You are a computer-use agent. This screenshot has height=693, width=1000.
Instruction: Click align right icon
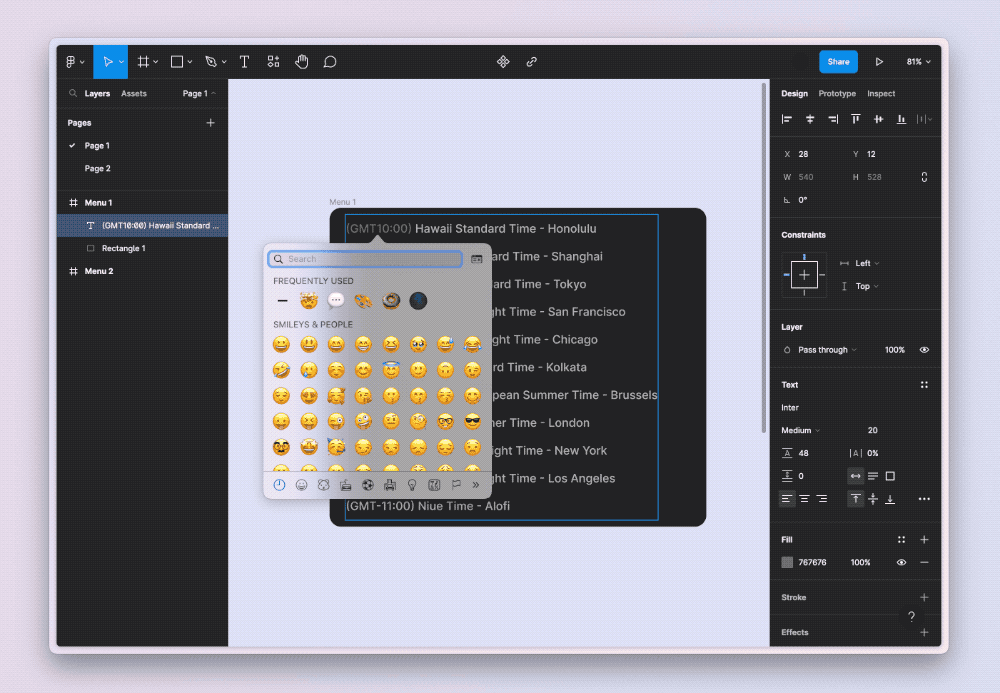833,119
